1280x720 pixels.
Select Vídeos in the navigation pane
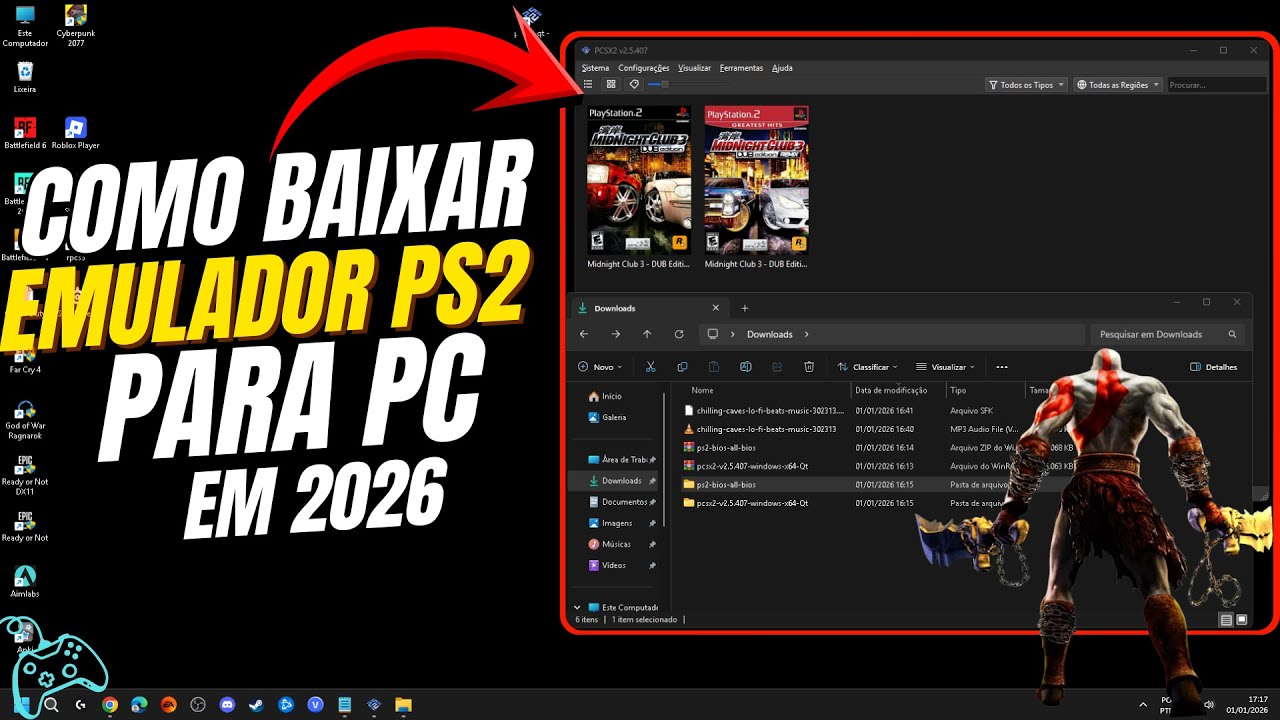pyautogui.click(x=613, y=565)
